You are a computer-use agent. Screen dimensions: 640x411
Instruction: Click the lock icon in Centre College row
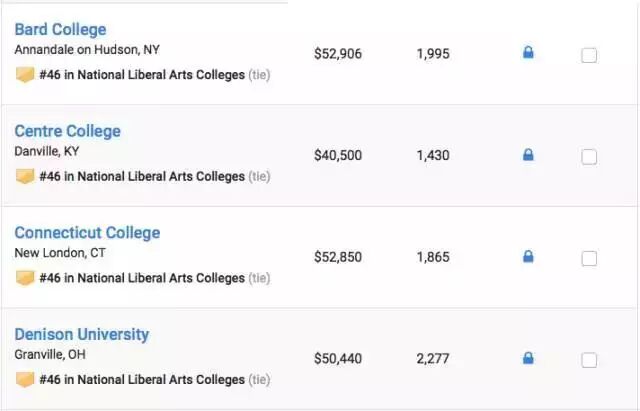528,155
